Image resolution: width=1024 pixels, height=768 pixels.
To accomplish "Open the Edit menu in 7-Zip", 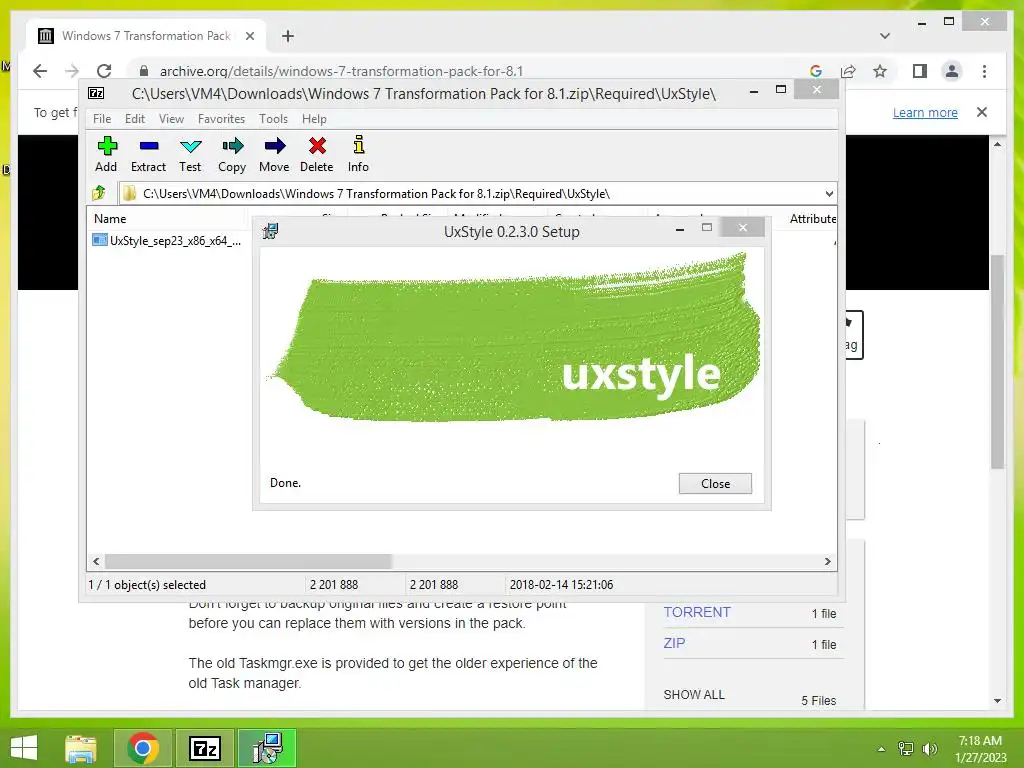I will (x=135, y=119).
